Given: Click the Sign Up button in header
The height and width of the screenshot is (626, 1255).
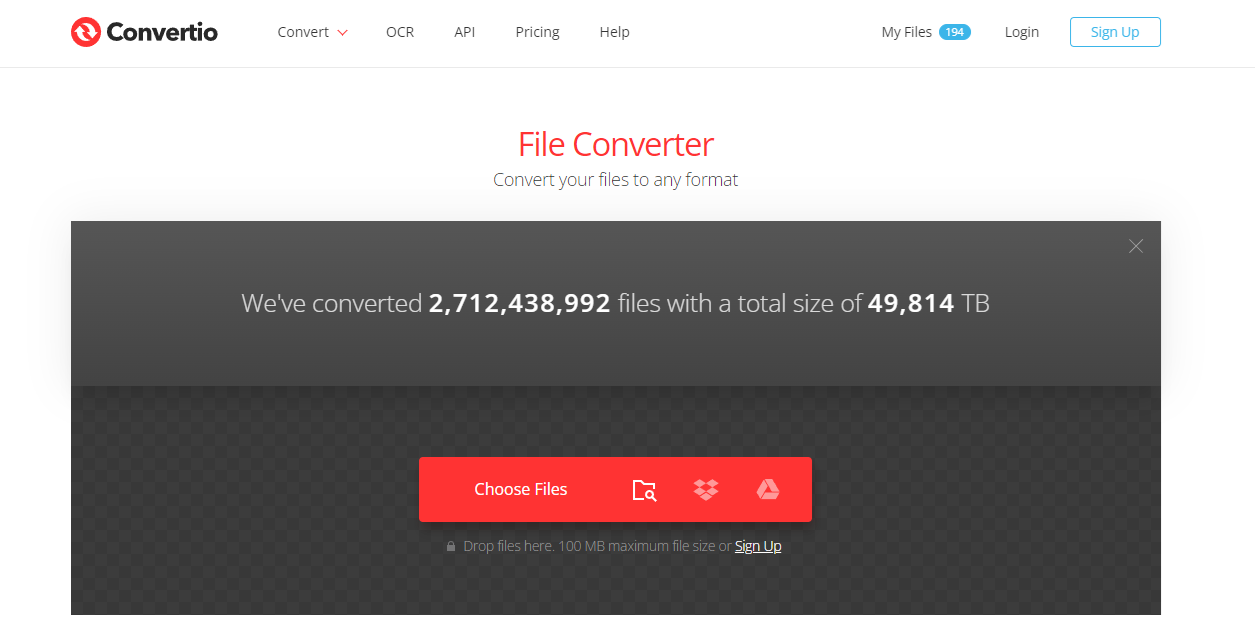Looking at the screenshot, I should tap(1115, 32).
